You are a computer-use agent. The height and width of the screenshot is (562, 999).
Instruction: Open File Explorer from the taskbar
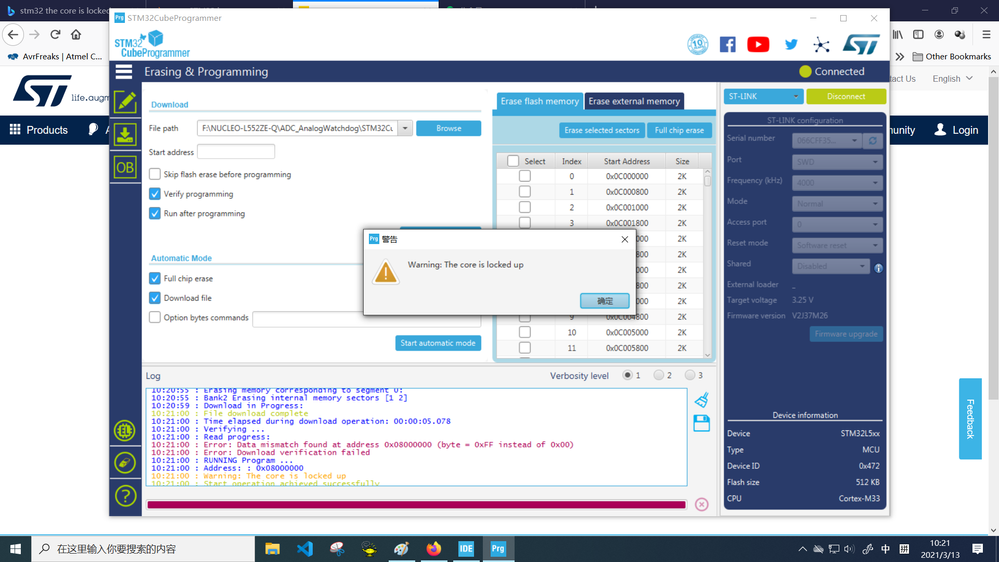tap(272, 549)
